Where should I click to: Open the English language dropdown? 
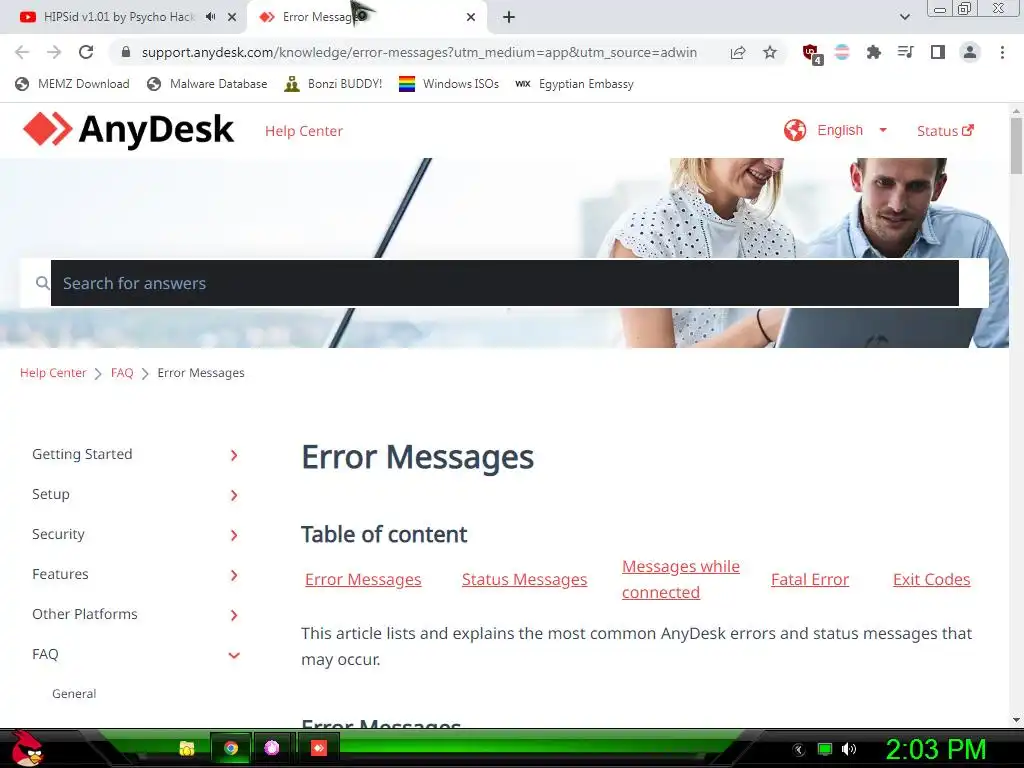pyautogui.click(x=852, y=130)
